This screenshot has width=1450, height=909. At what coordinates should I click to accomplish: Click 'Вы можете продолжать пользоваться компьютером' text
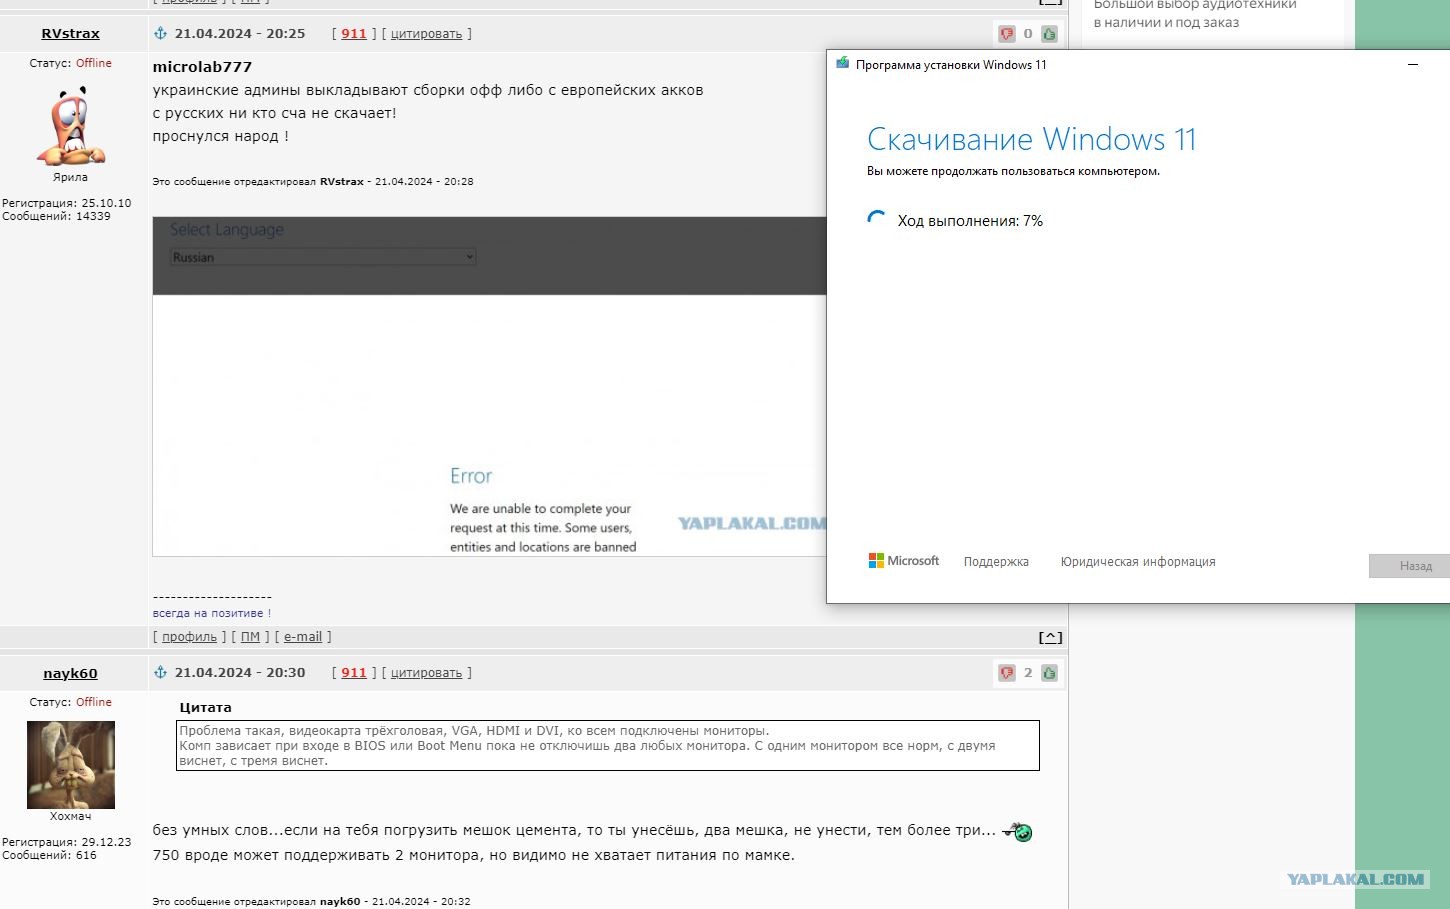[x=1013, y=171]
